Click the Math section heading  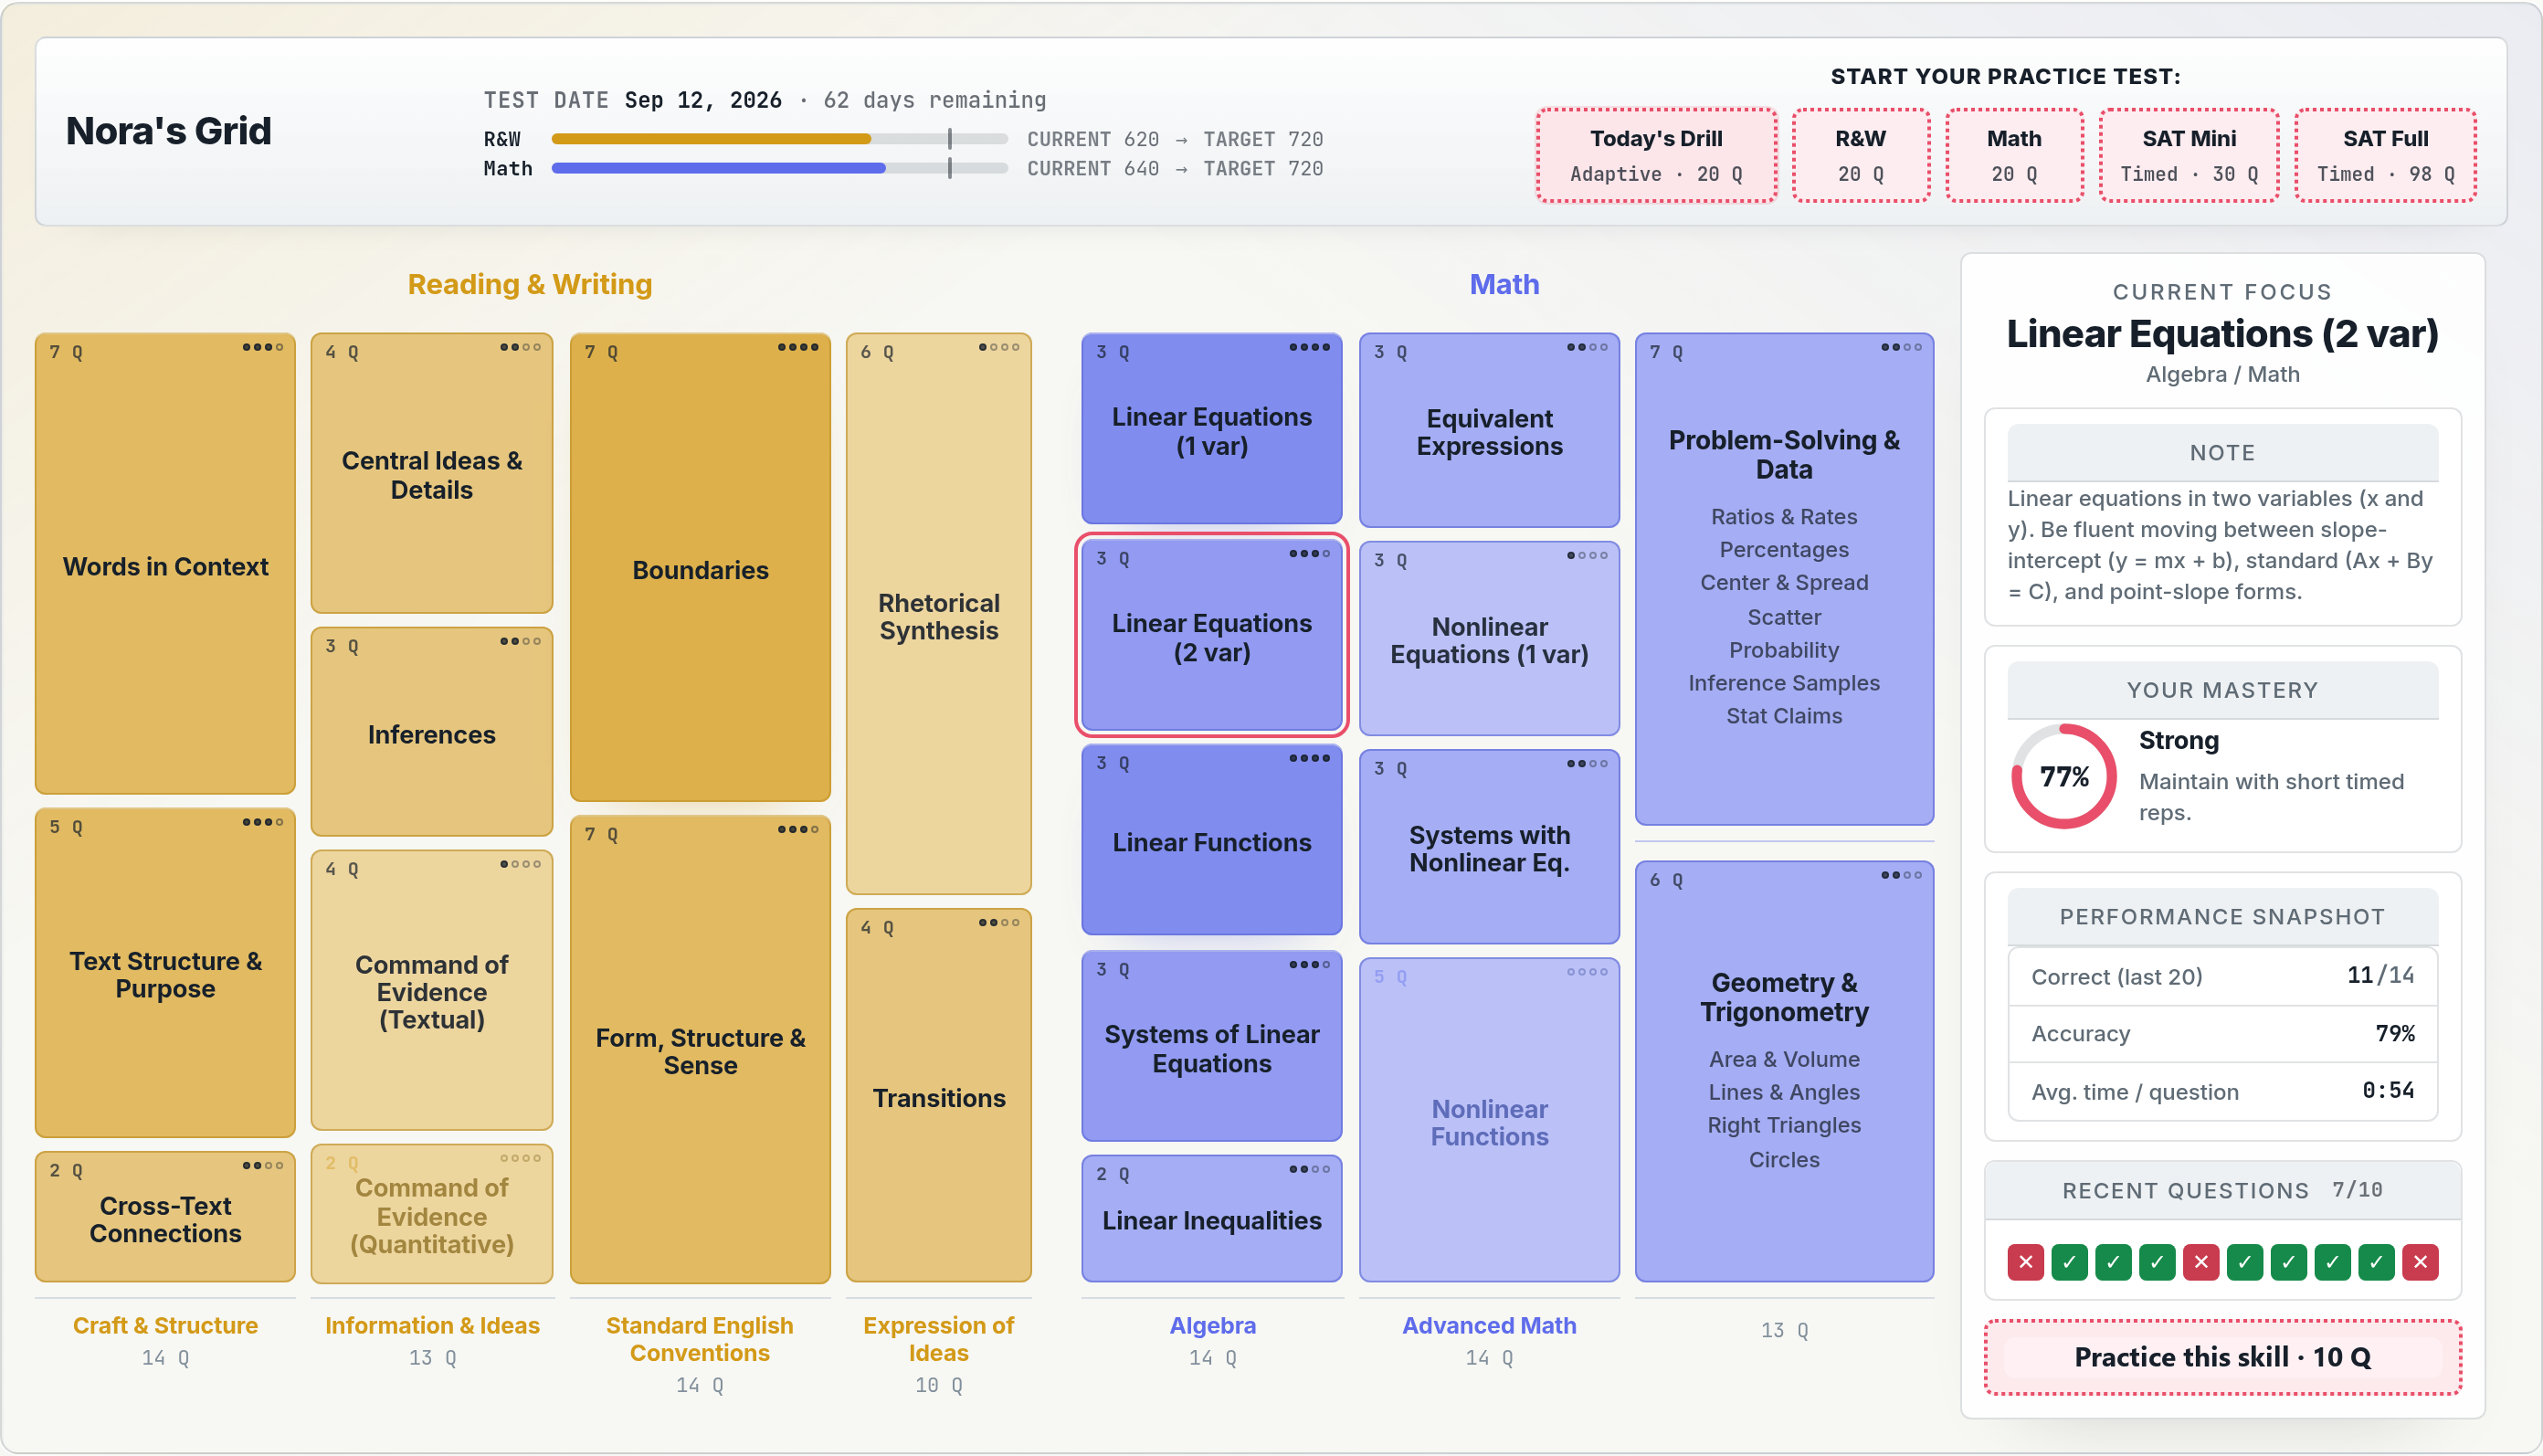pyautogui.click(x=1504, y=284)
